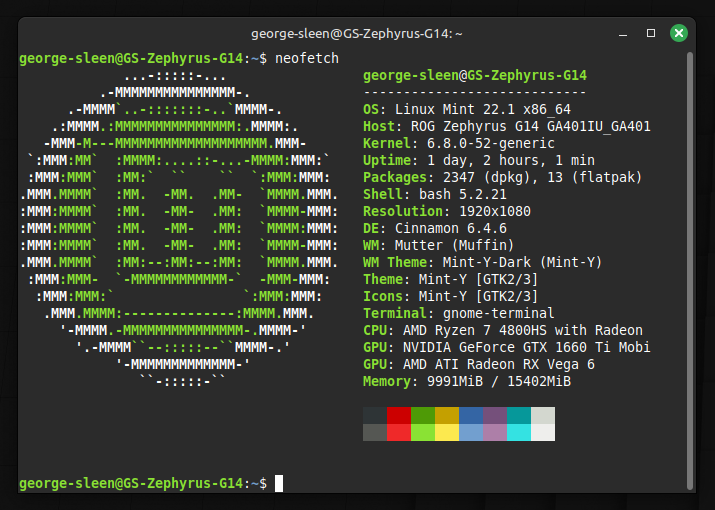This screenshot has width=715, height=510.
Task: Click the white block in bottom row
Action: click(x=543, y=432)
